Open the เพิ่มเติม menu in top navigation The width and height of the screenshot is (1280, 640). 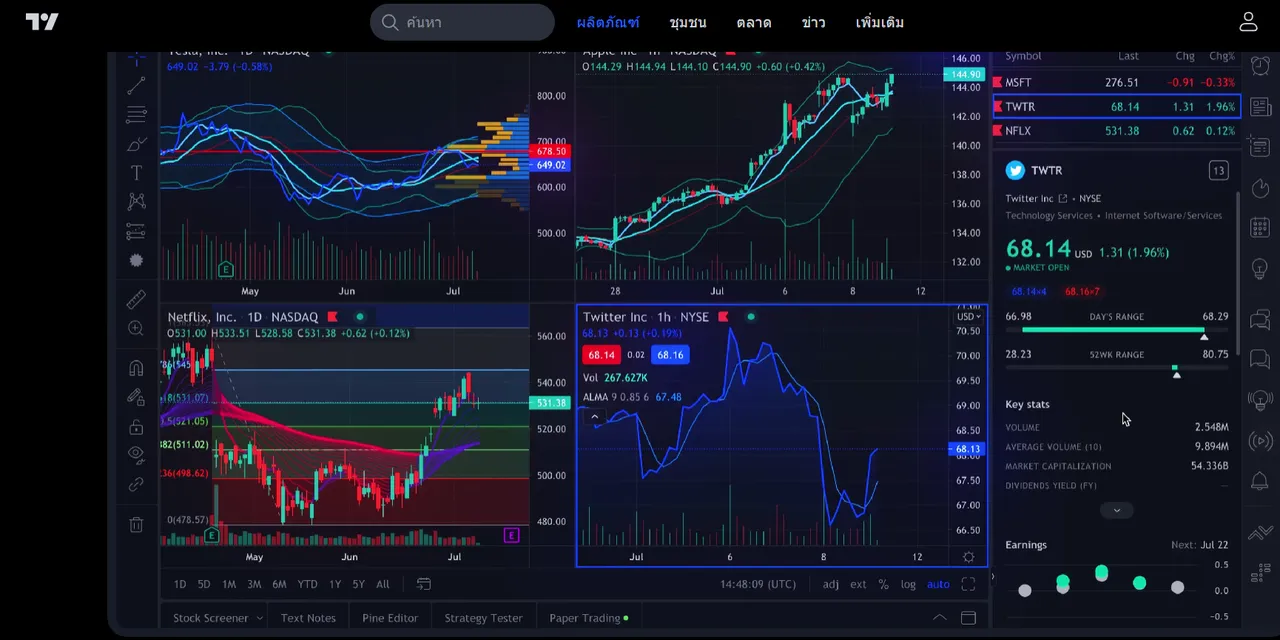(x=880, y=22)
